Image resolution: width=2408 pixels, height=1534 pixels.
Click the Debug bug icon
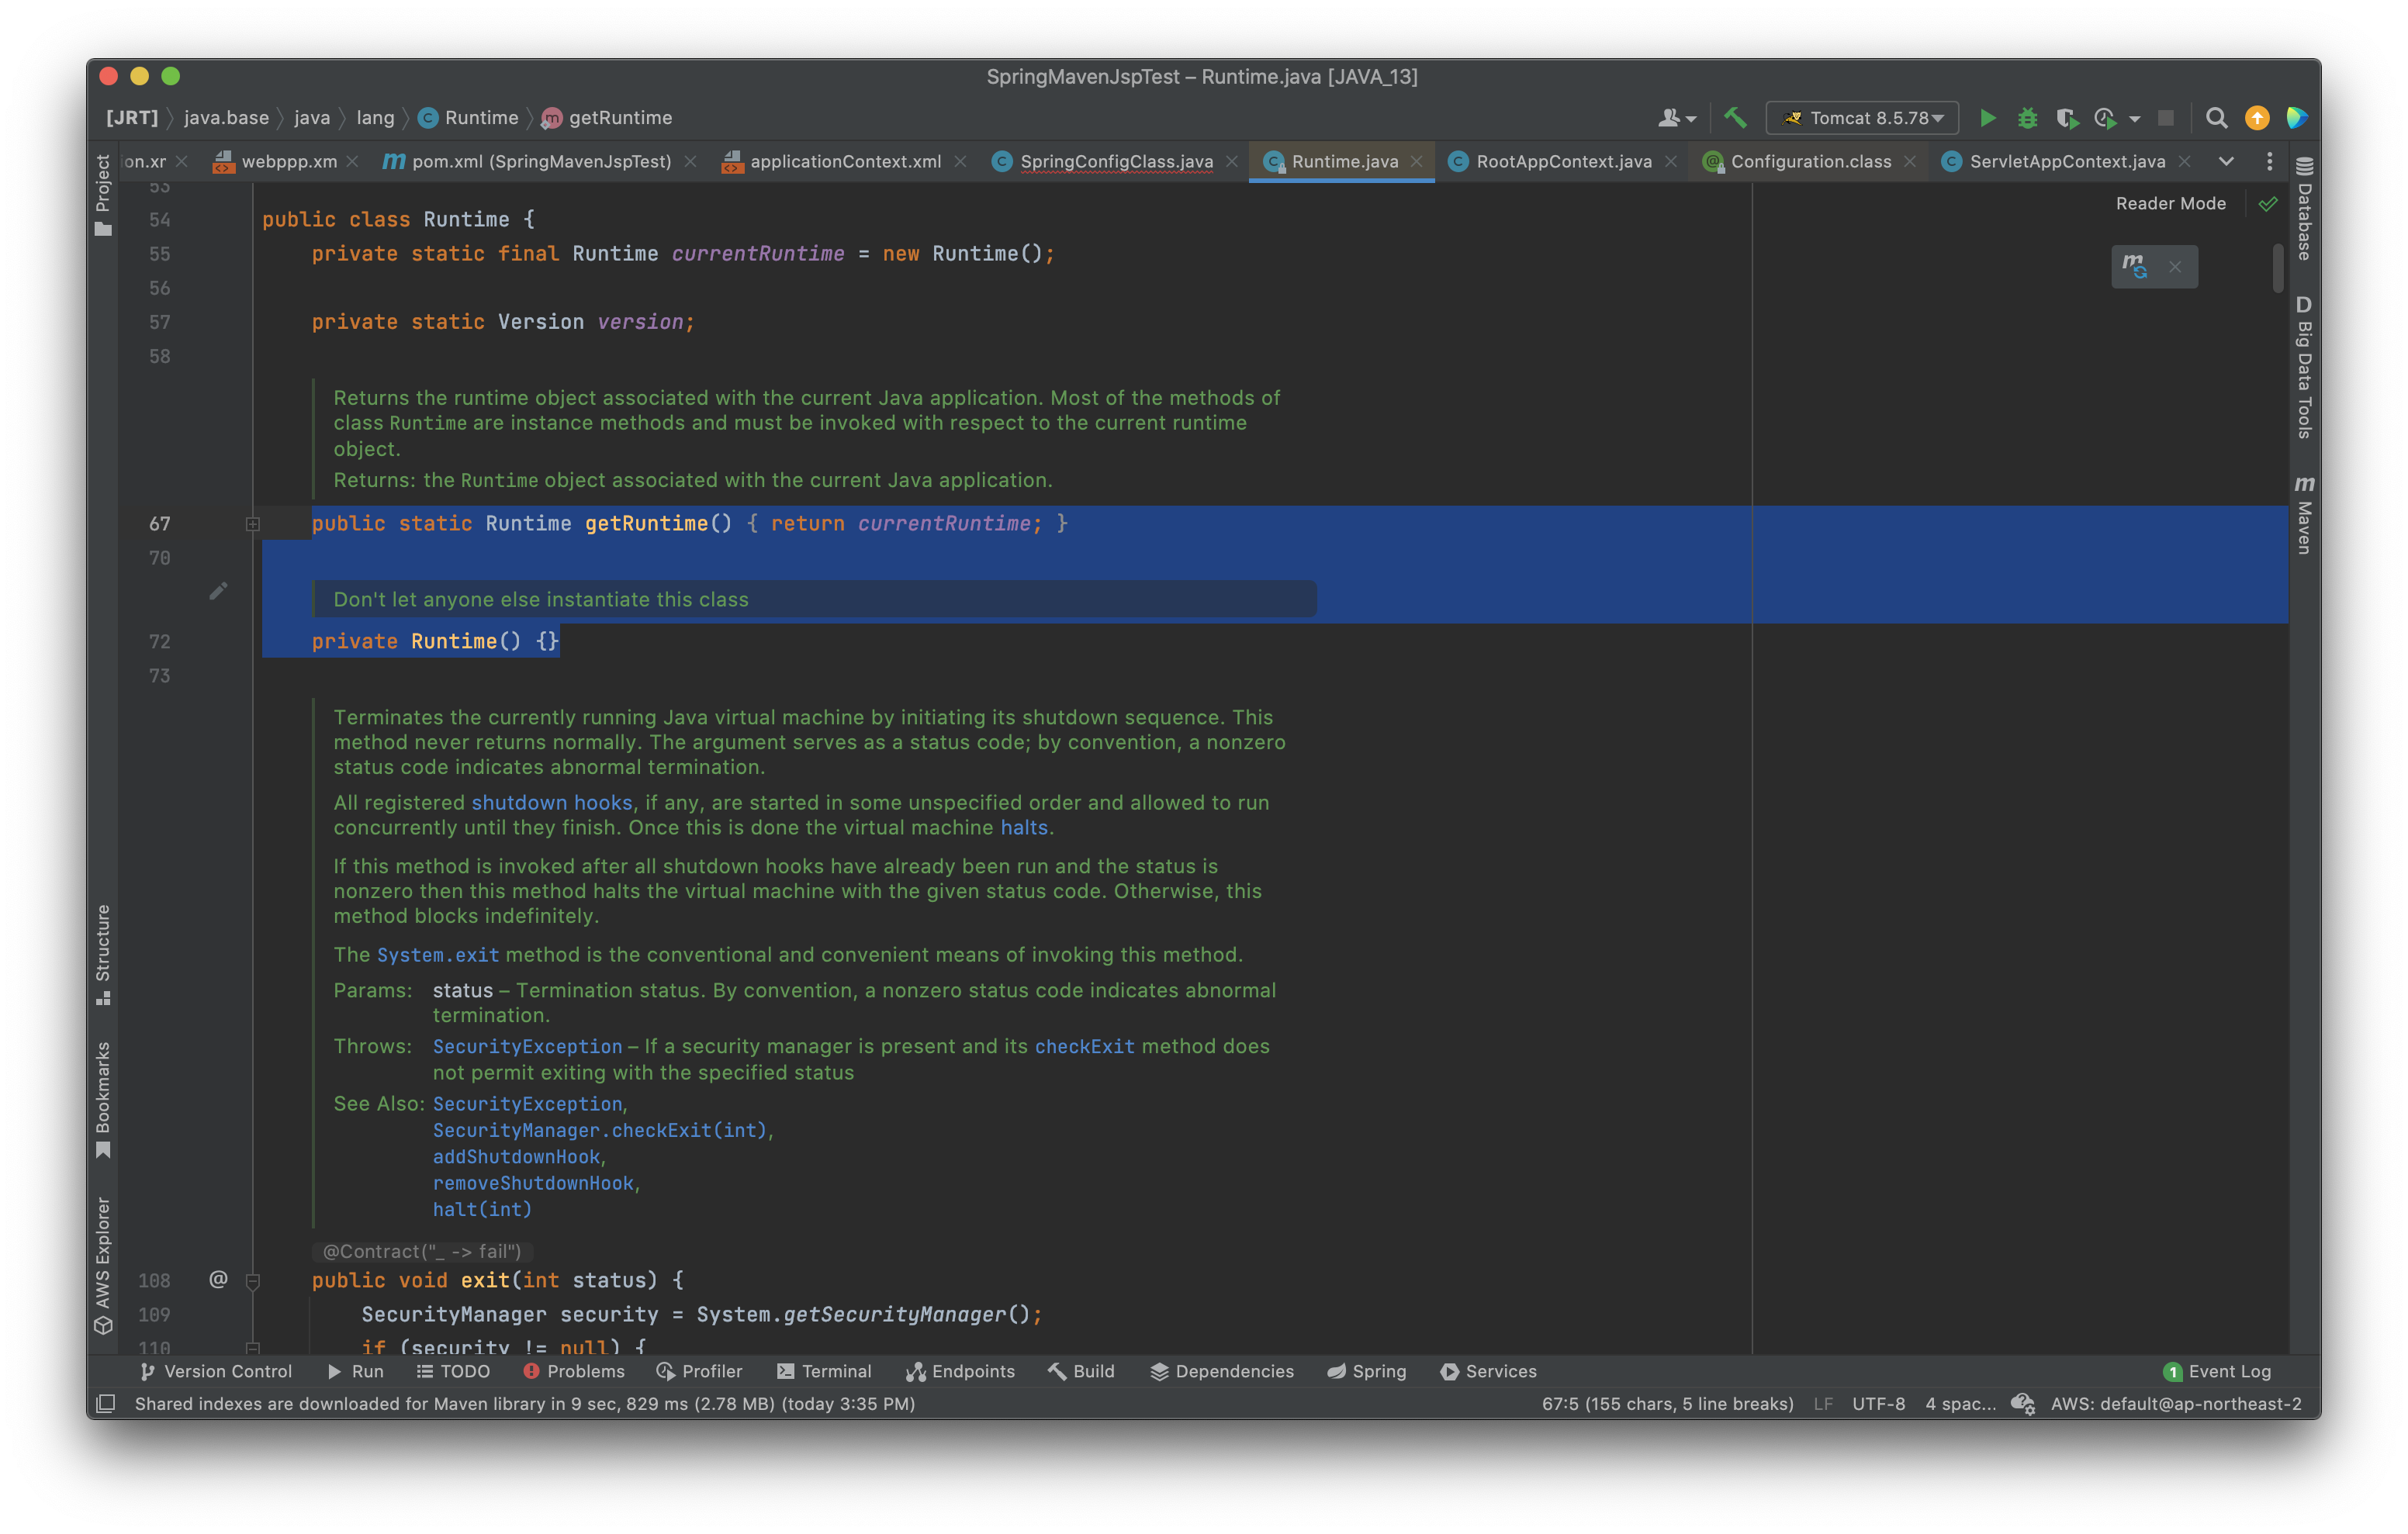(x=2027, y=118)
